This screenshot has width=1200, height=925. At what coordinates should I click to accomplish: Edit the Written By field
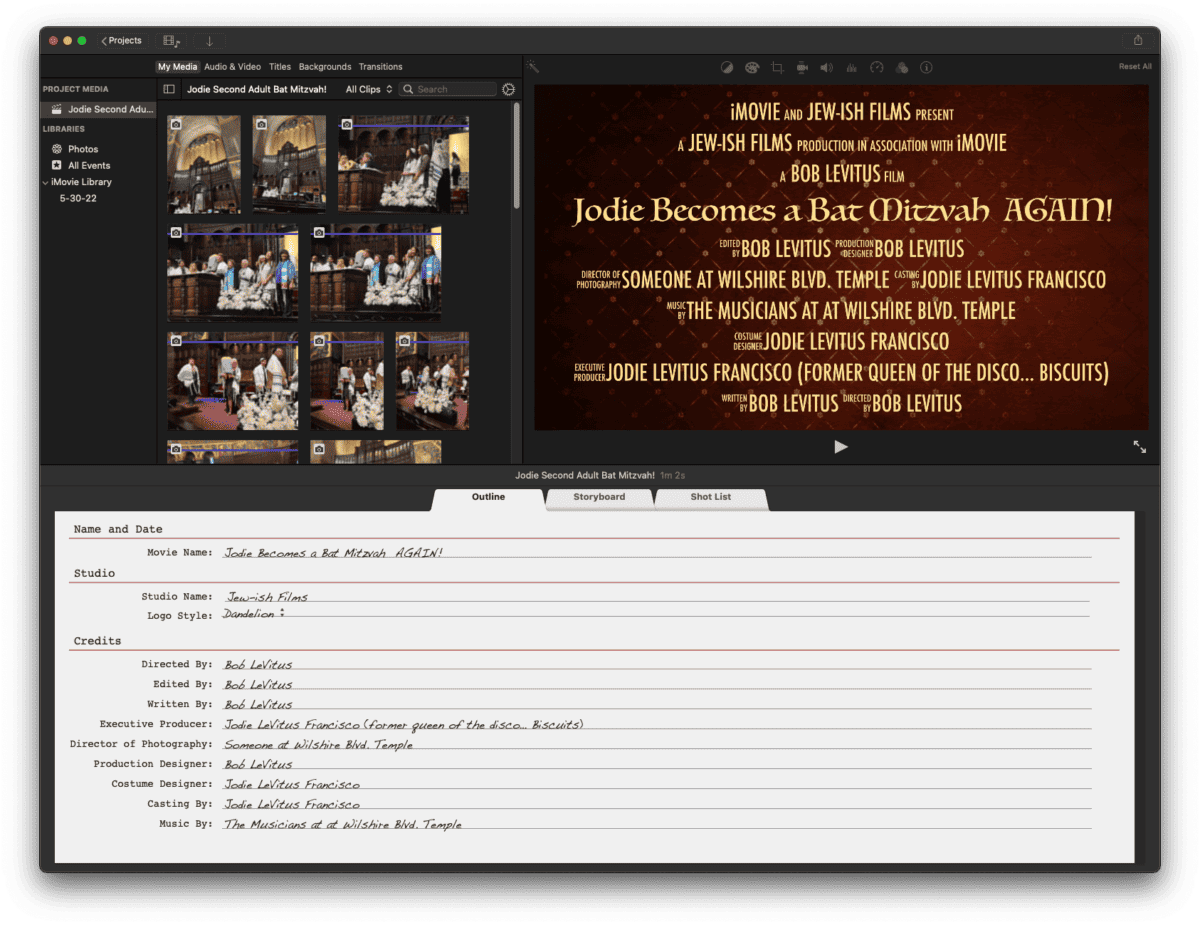[x=656, y=704]
